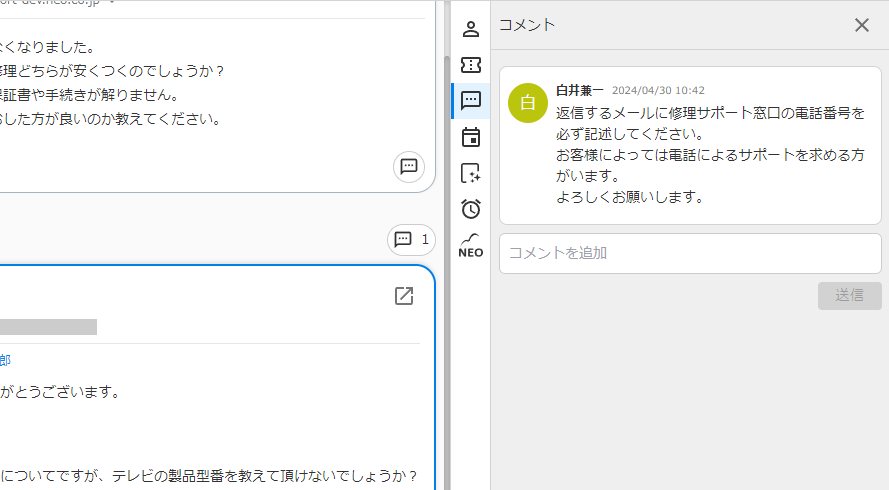This screenshot has height=490, width=889.
Task: Open the calendar icon in sidebar
Action: pos(471,137)
